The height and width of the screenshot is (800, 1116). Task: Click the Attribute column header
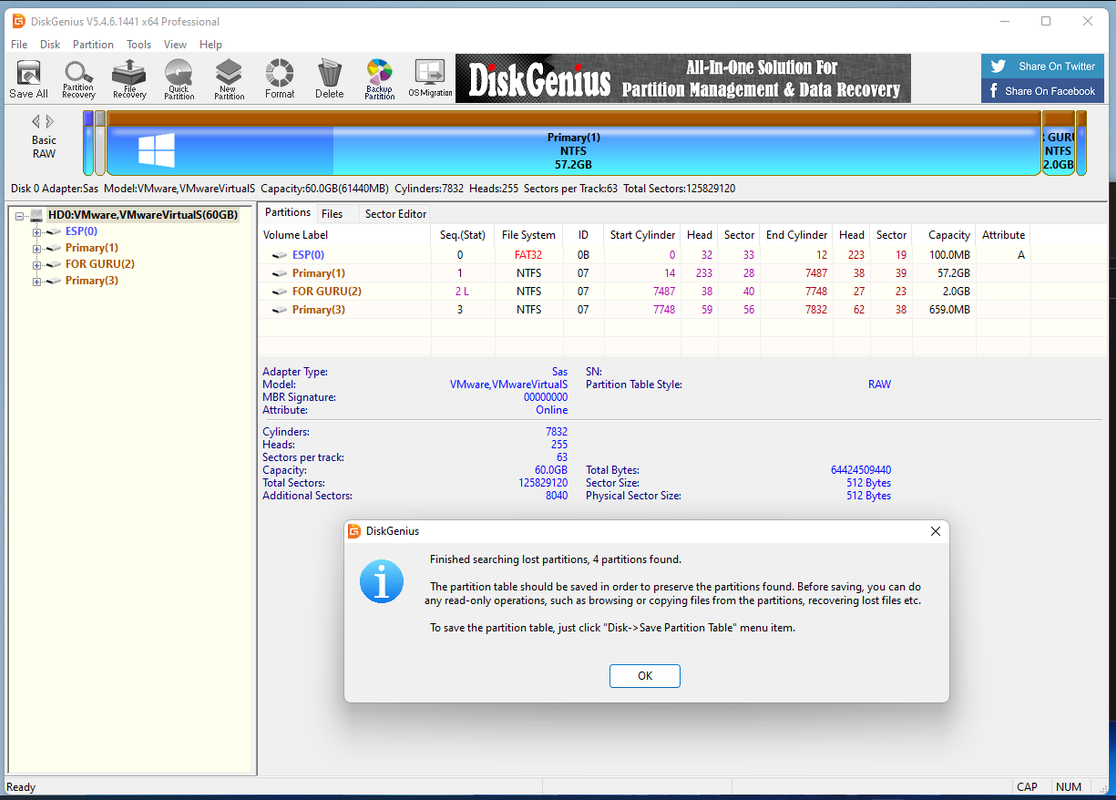pos(1004,235)
